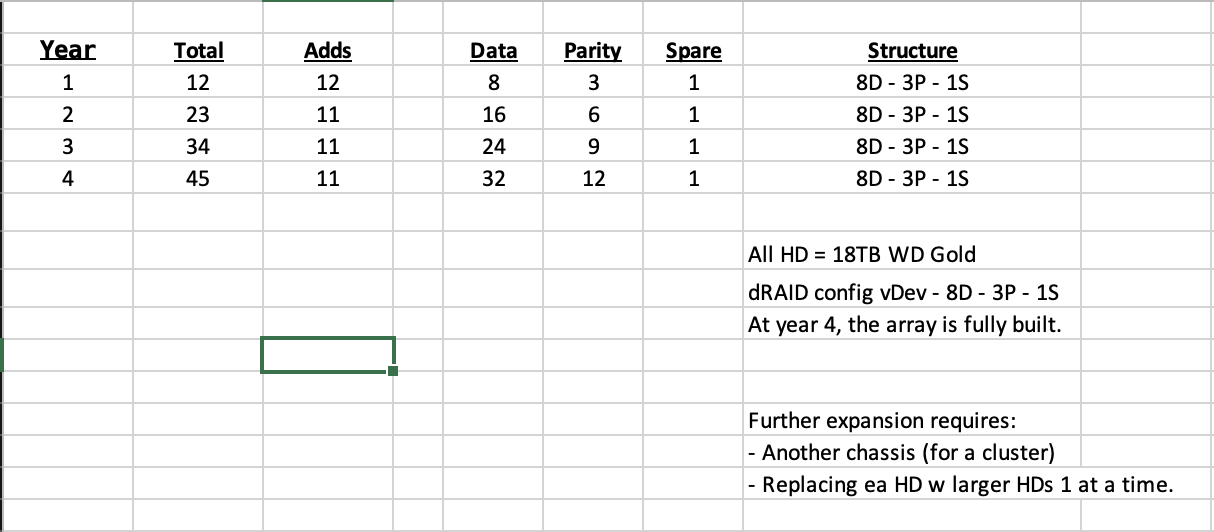Select the 'Replacing ea HD w larger HDs' cell
Viewport: 1214px width, 532px height.
(x=960, y=486)
